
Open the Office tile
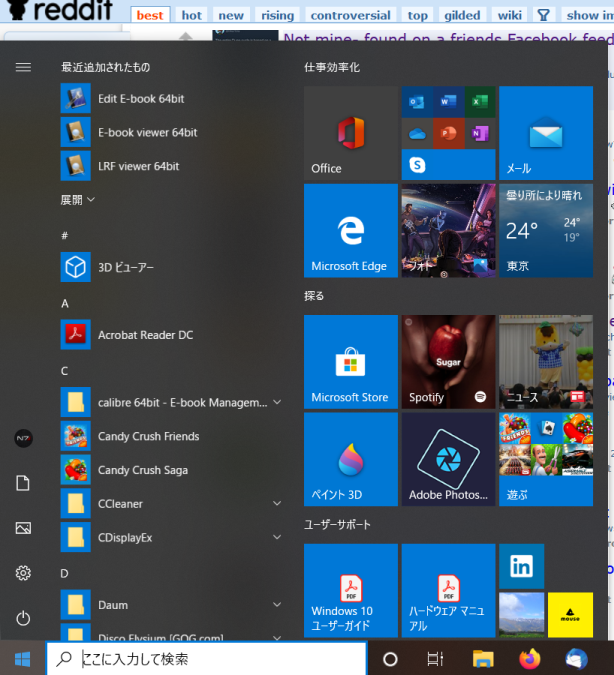[x=350, y=133]
